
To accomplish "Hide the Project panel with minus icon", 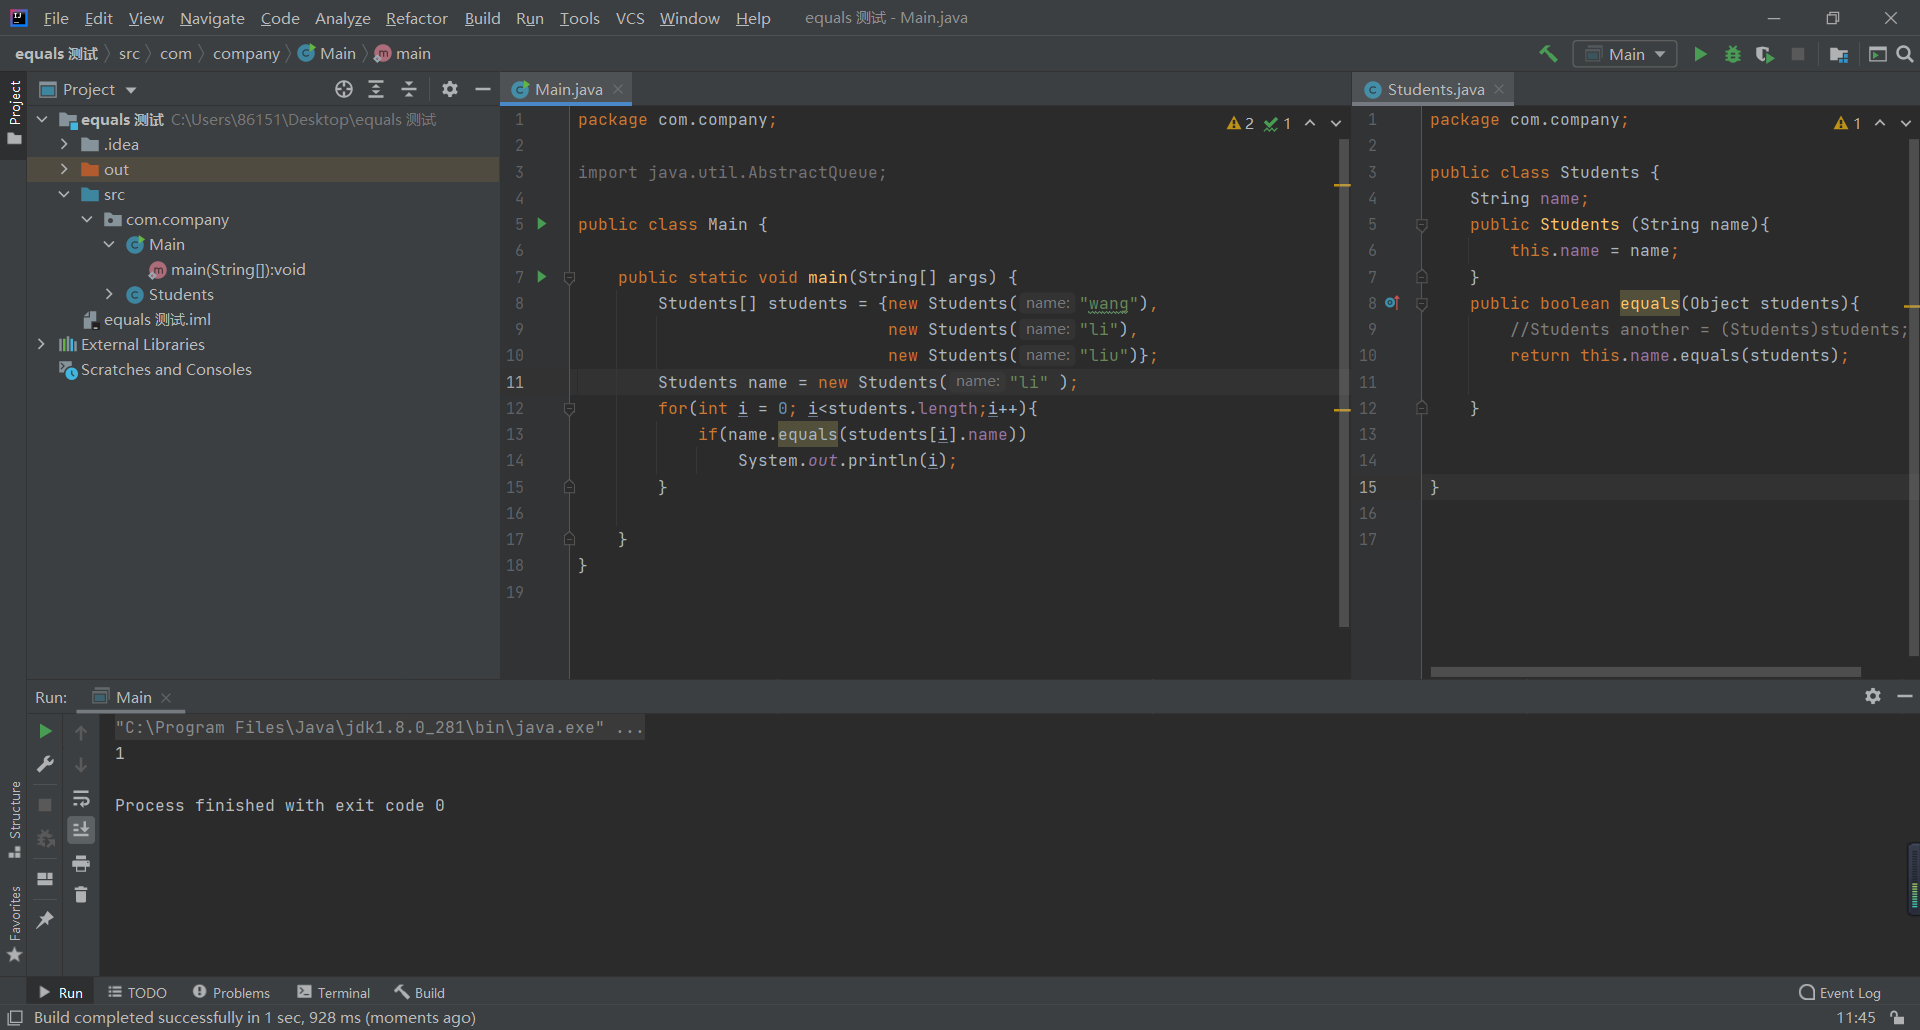I will 483,89.
